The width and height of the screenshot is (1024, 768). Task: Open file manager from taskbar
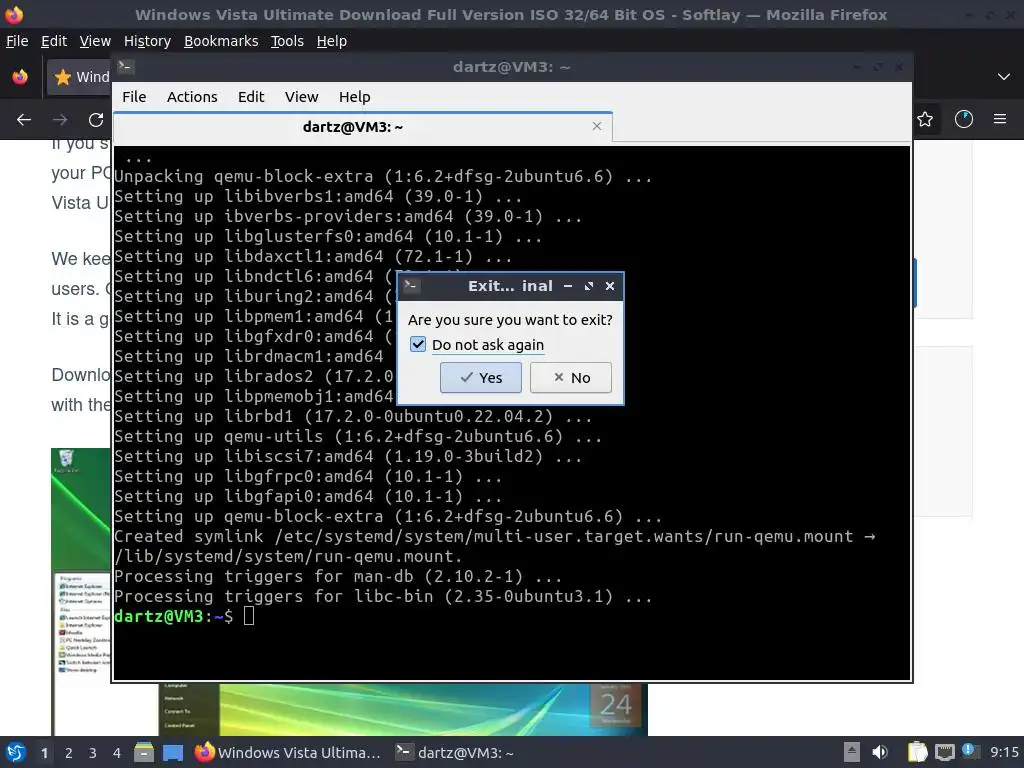[x=144, y=752]
